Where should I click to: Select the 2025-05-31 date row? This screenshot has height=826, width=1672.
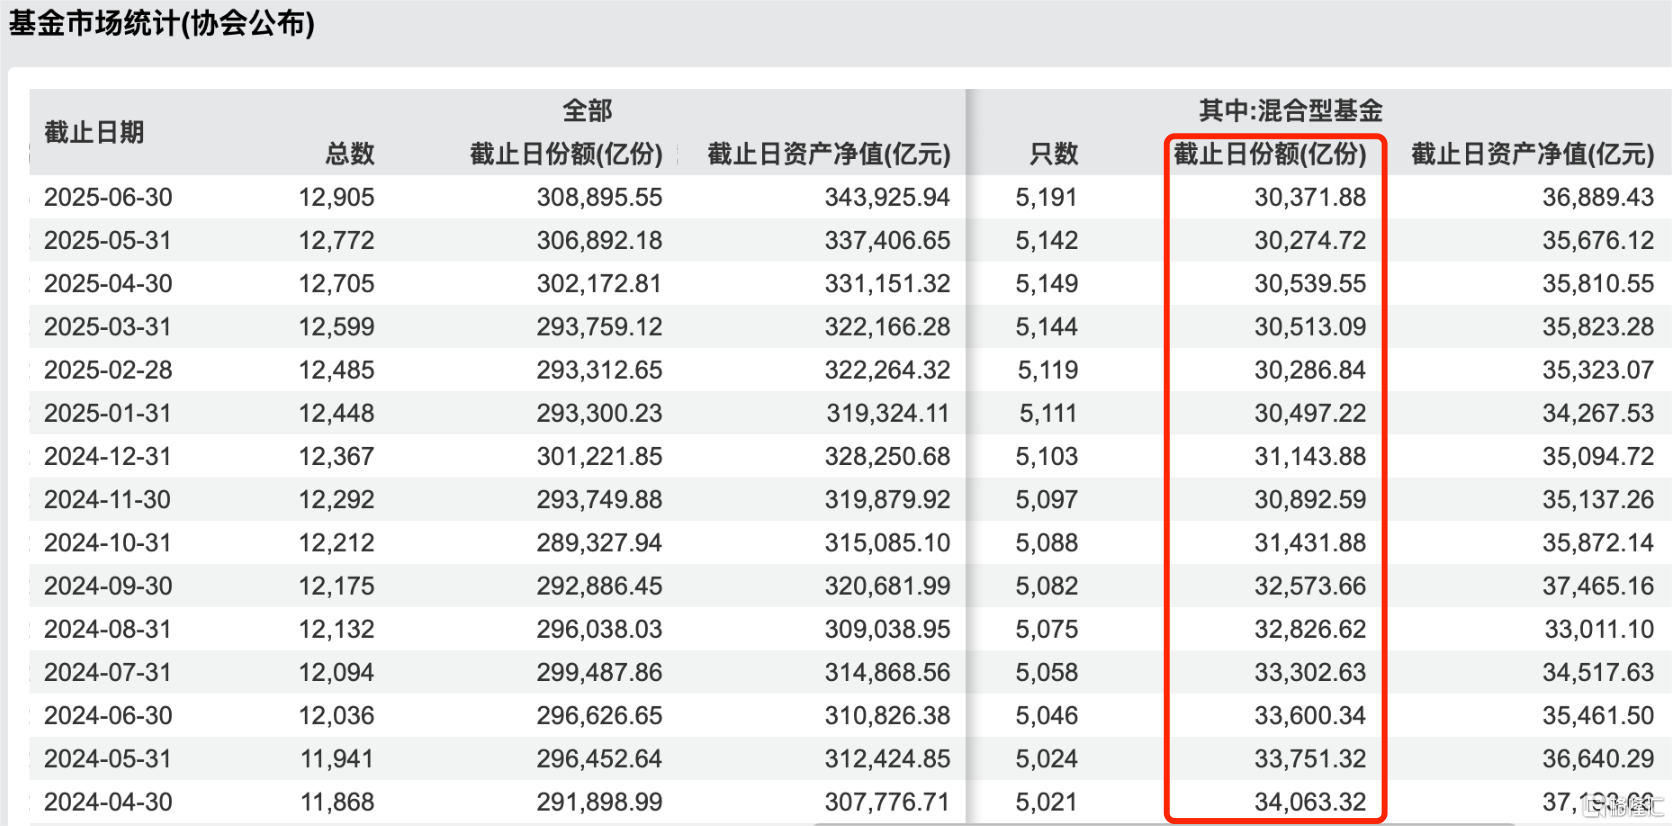[850, 240]
